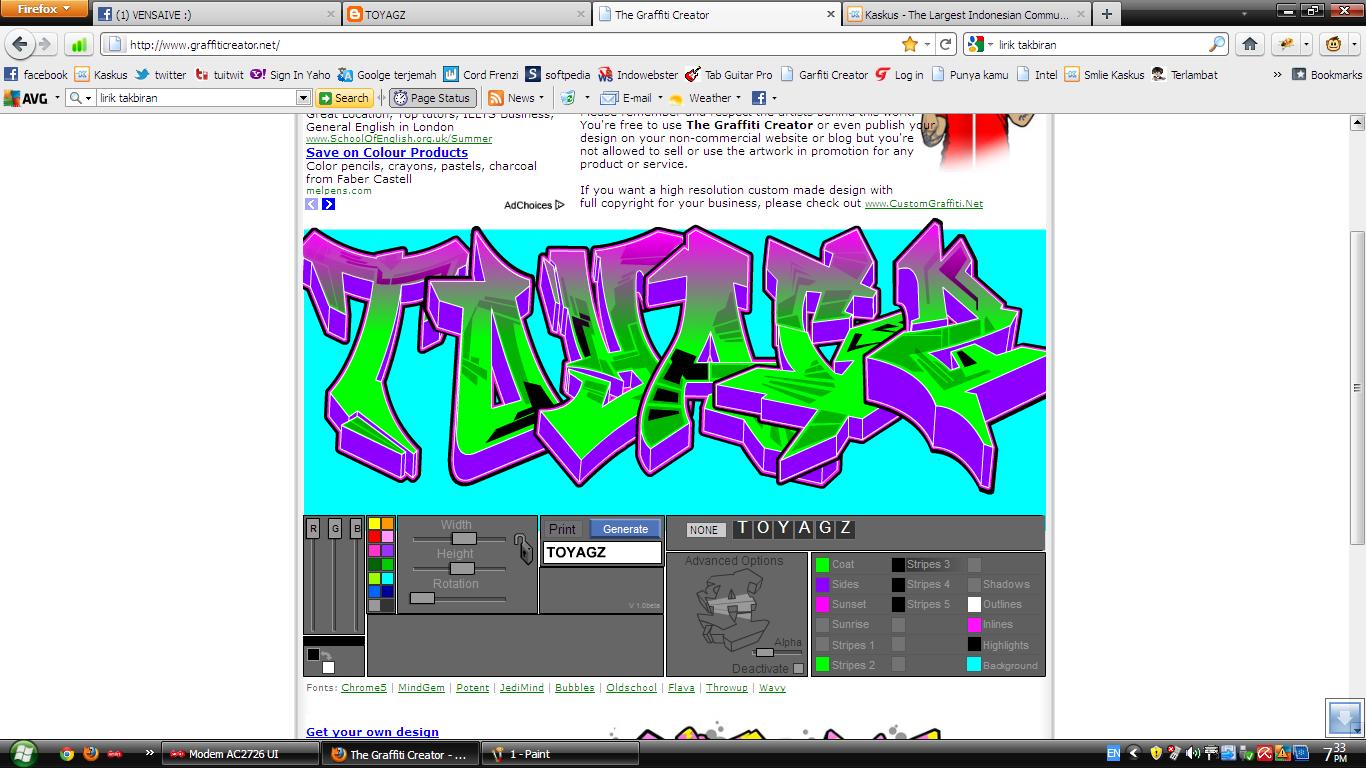Click the Firefox home icon
Image resolution: width=1366 pixels, height=768 pixels.
1250,44
